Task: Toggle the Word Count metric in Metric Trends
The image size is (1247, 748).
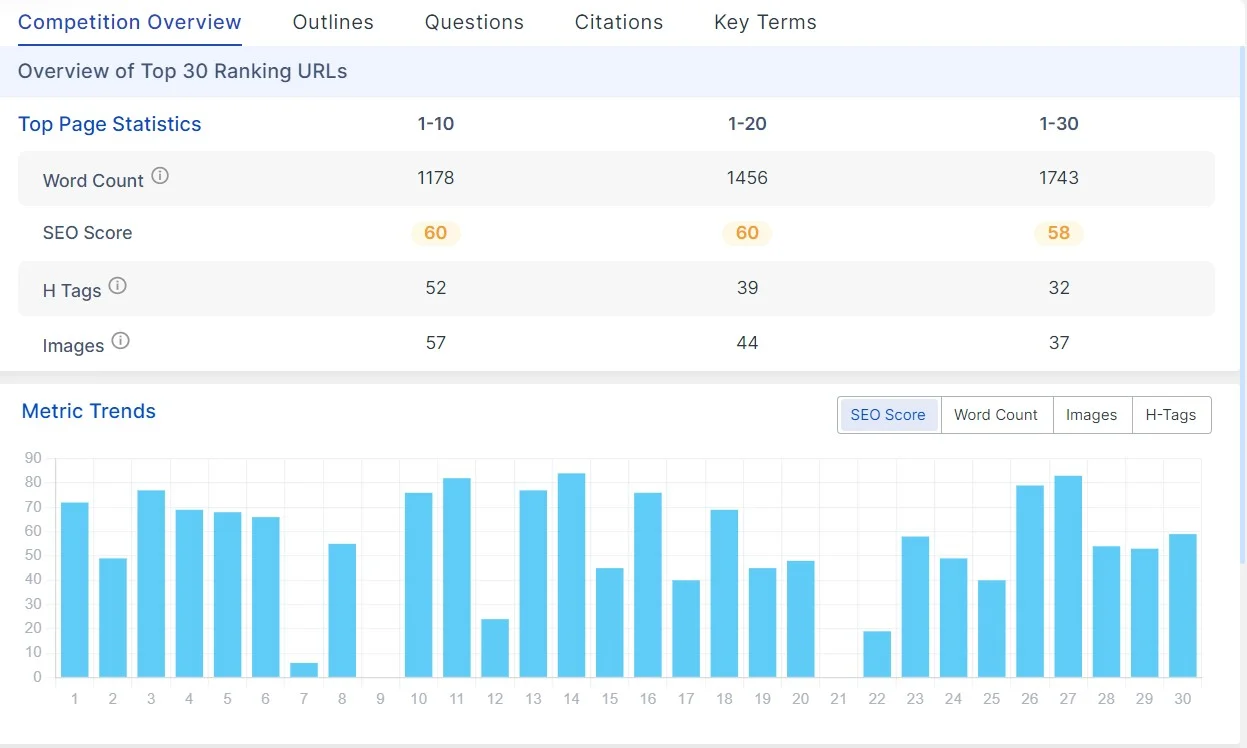Action: point(996,414)
